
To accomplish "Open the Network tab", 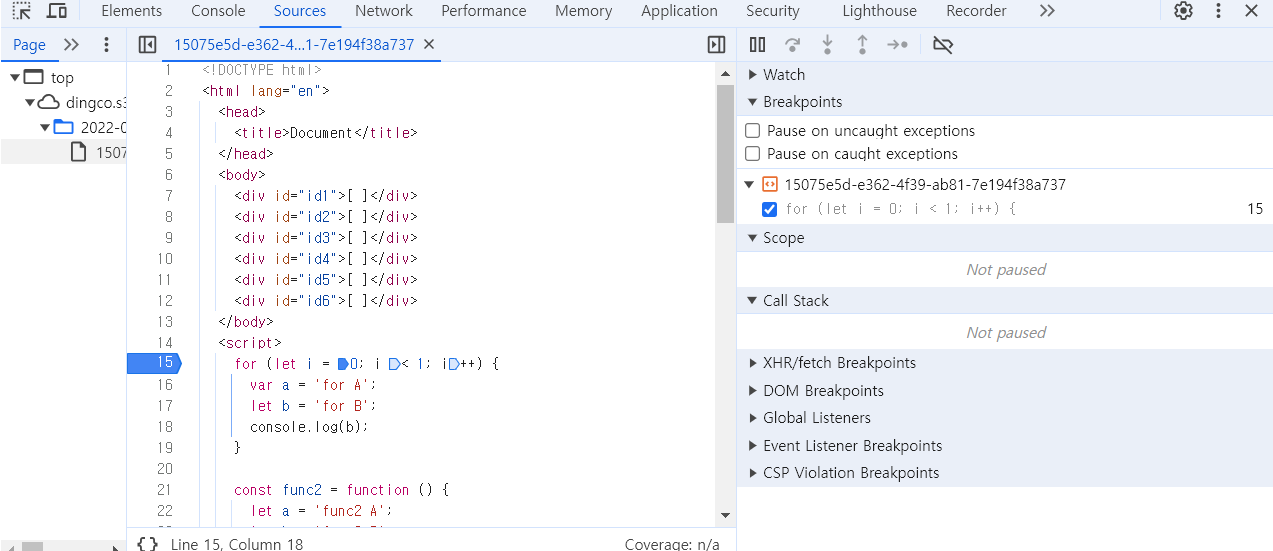I will tap(384, 11).
